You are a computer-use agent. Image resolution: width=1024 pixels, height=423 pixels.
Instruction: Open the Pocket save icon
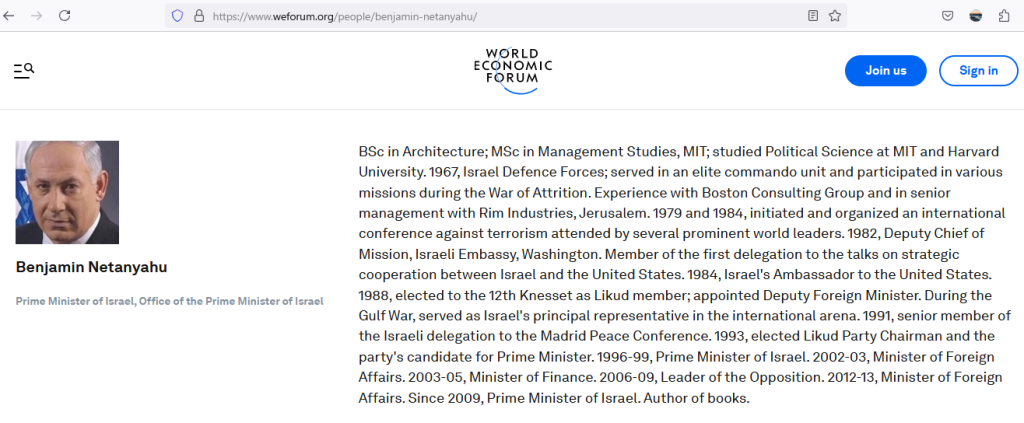coord(946,16)
